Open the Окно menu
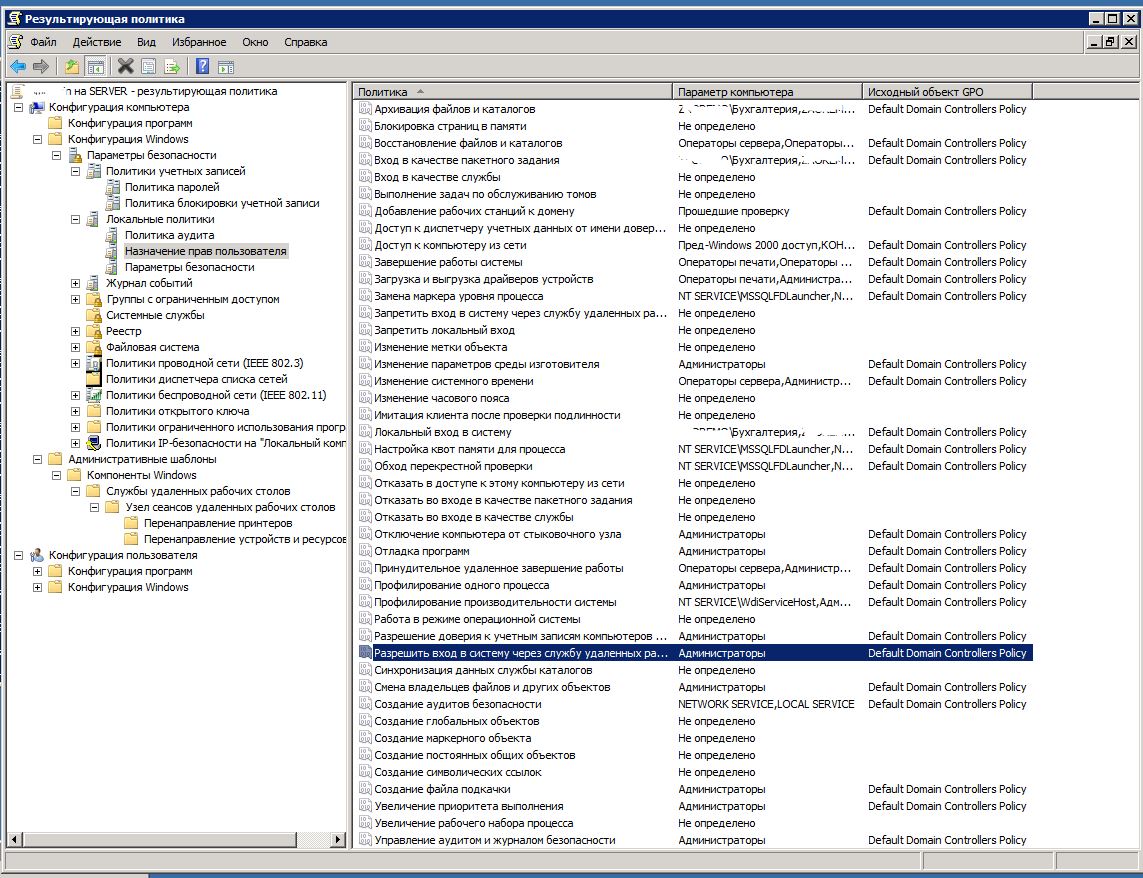1143x878 pixels. [255, 42]
